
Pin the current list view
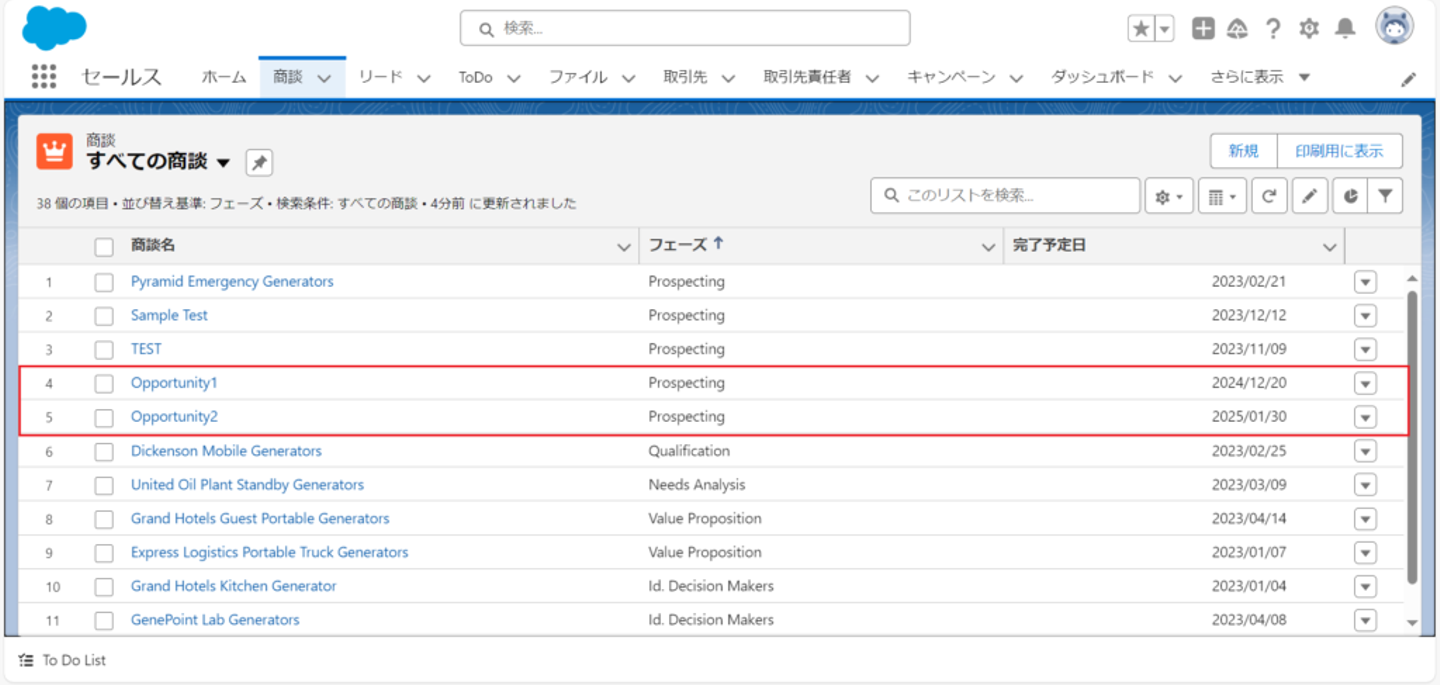259,162
